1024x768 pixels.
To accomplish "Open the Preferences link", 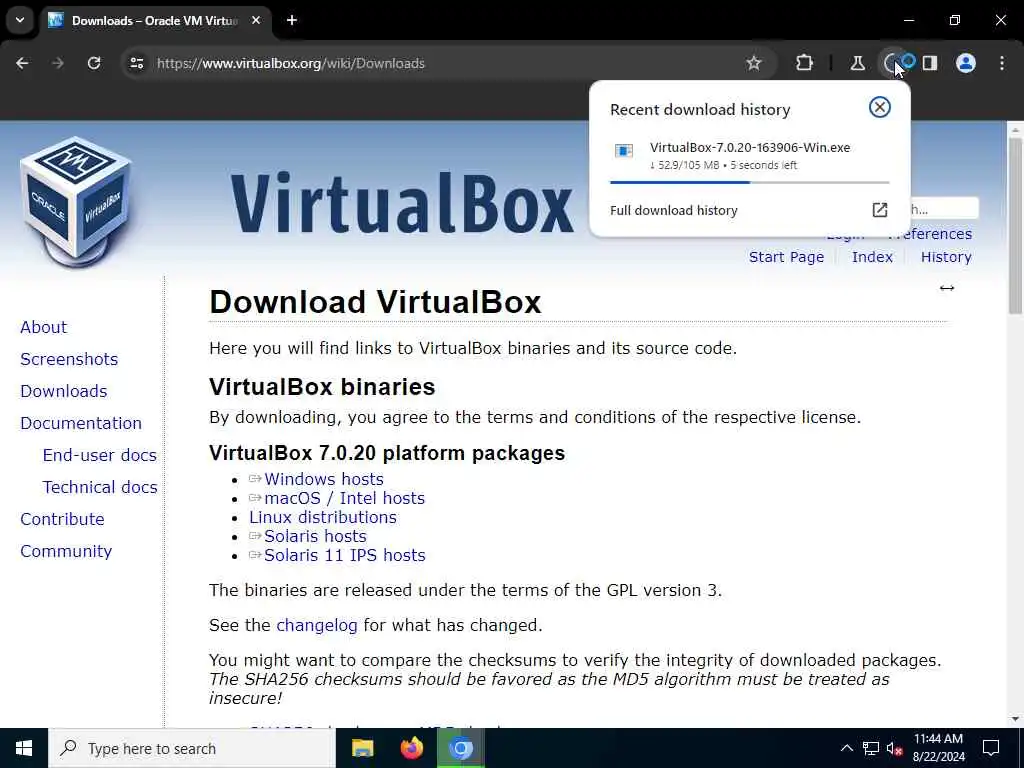I will click(940, 234).
